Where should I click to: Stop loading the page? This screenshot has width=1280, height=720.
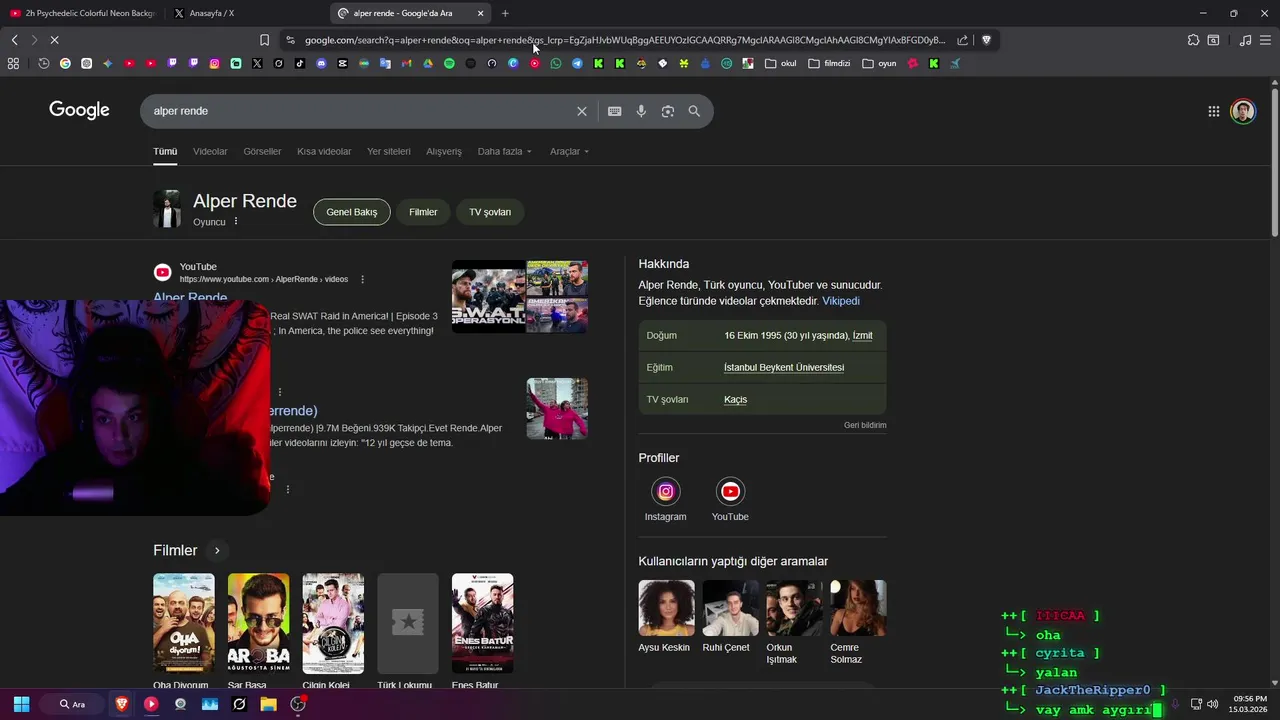tap(54, 40)
